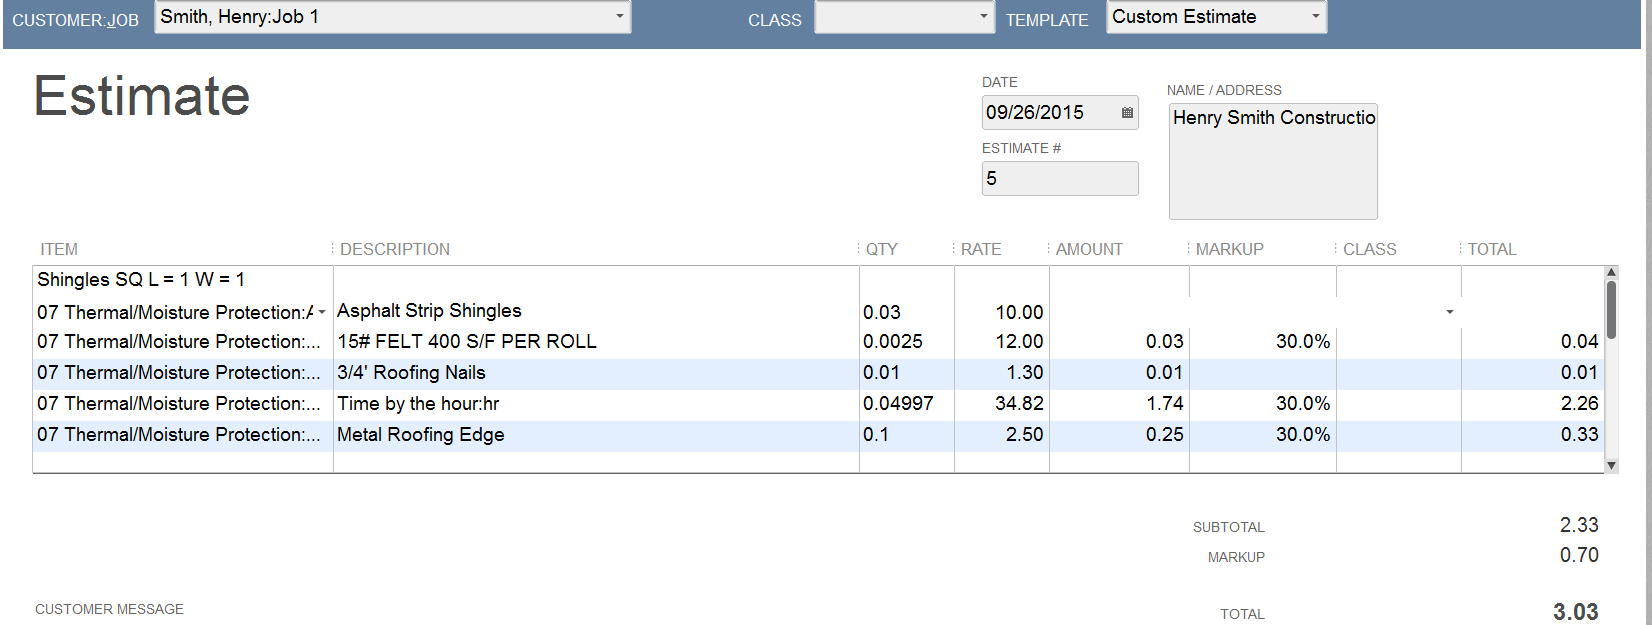
Task: Open item dropdown on Asphalt Strip Shingles row
Action: tap(322, 313)
